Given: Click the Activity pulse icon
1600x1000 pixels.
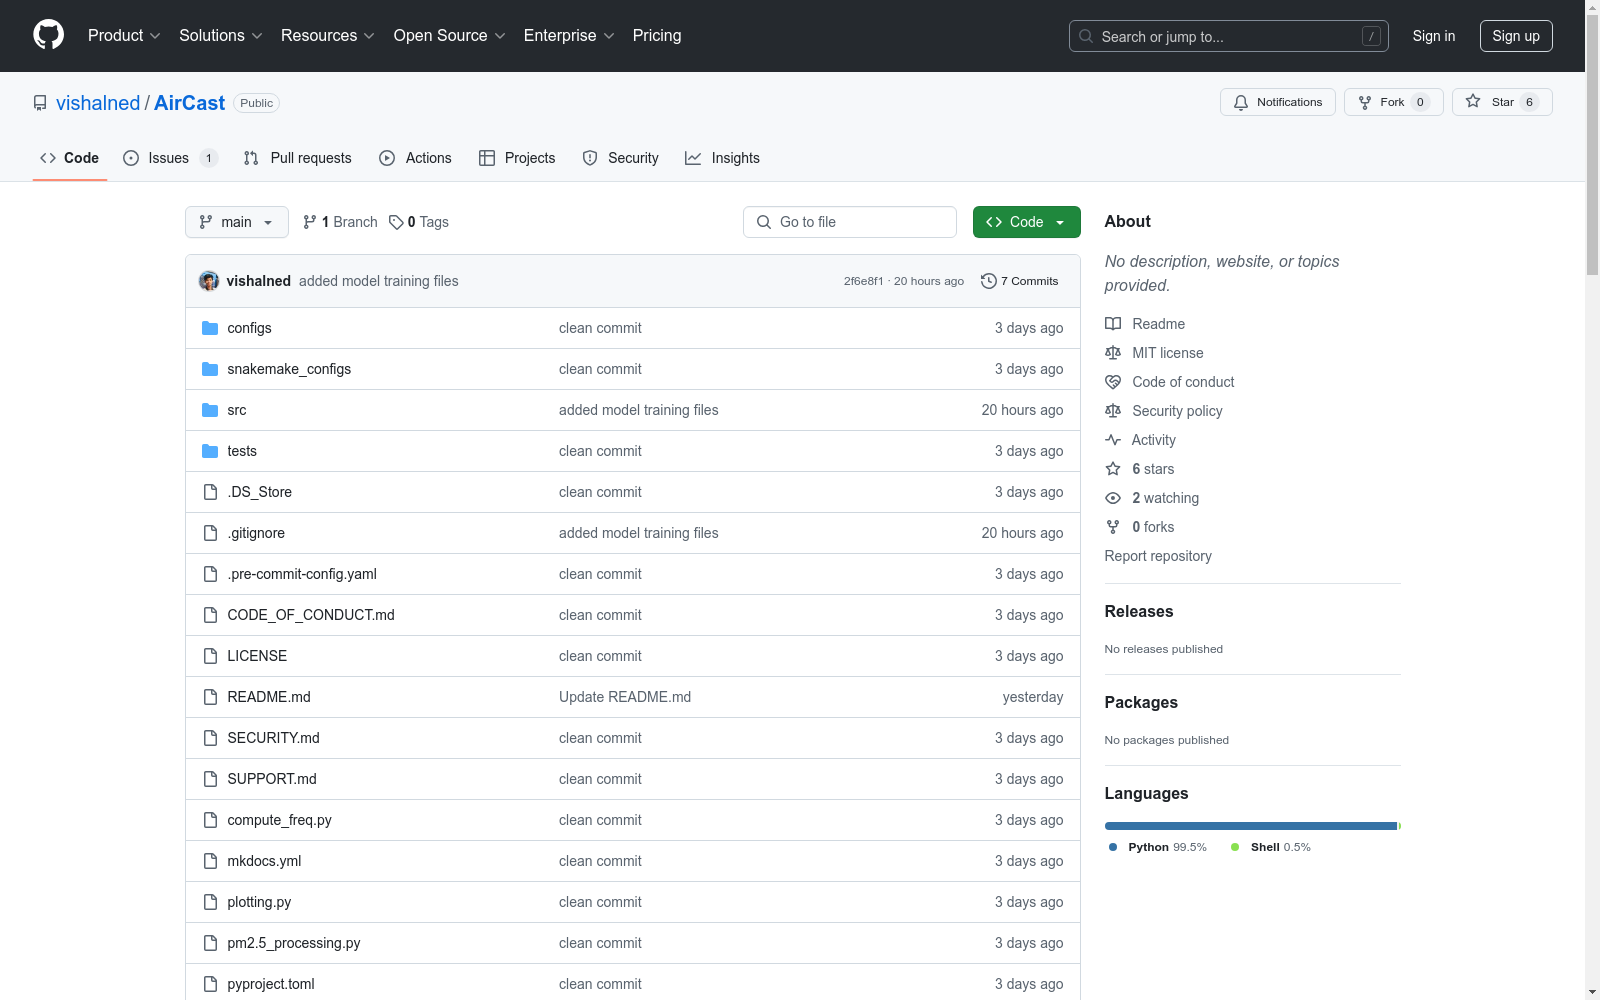Looking at the screenshot, I should click(x=1113, y=440).
